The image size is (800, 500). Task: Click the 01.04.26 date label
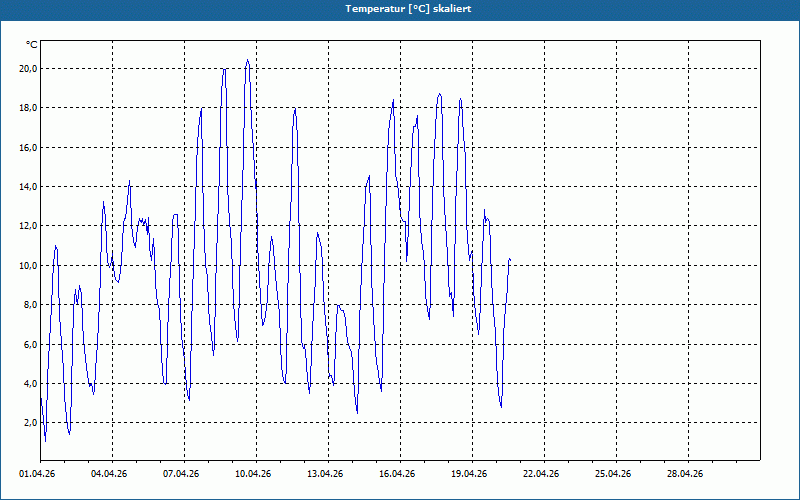click(x=38, y=474)
